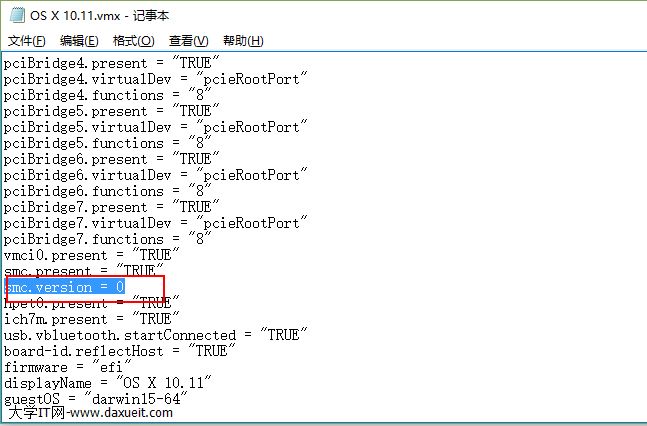
Task: Click the displayName = "OS X 10.11" line
Action: pos(108,383)
